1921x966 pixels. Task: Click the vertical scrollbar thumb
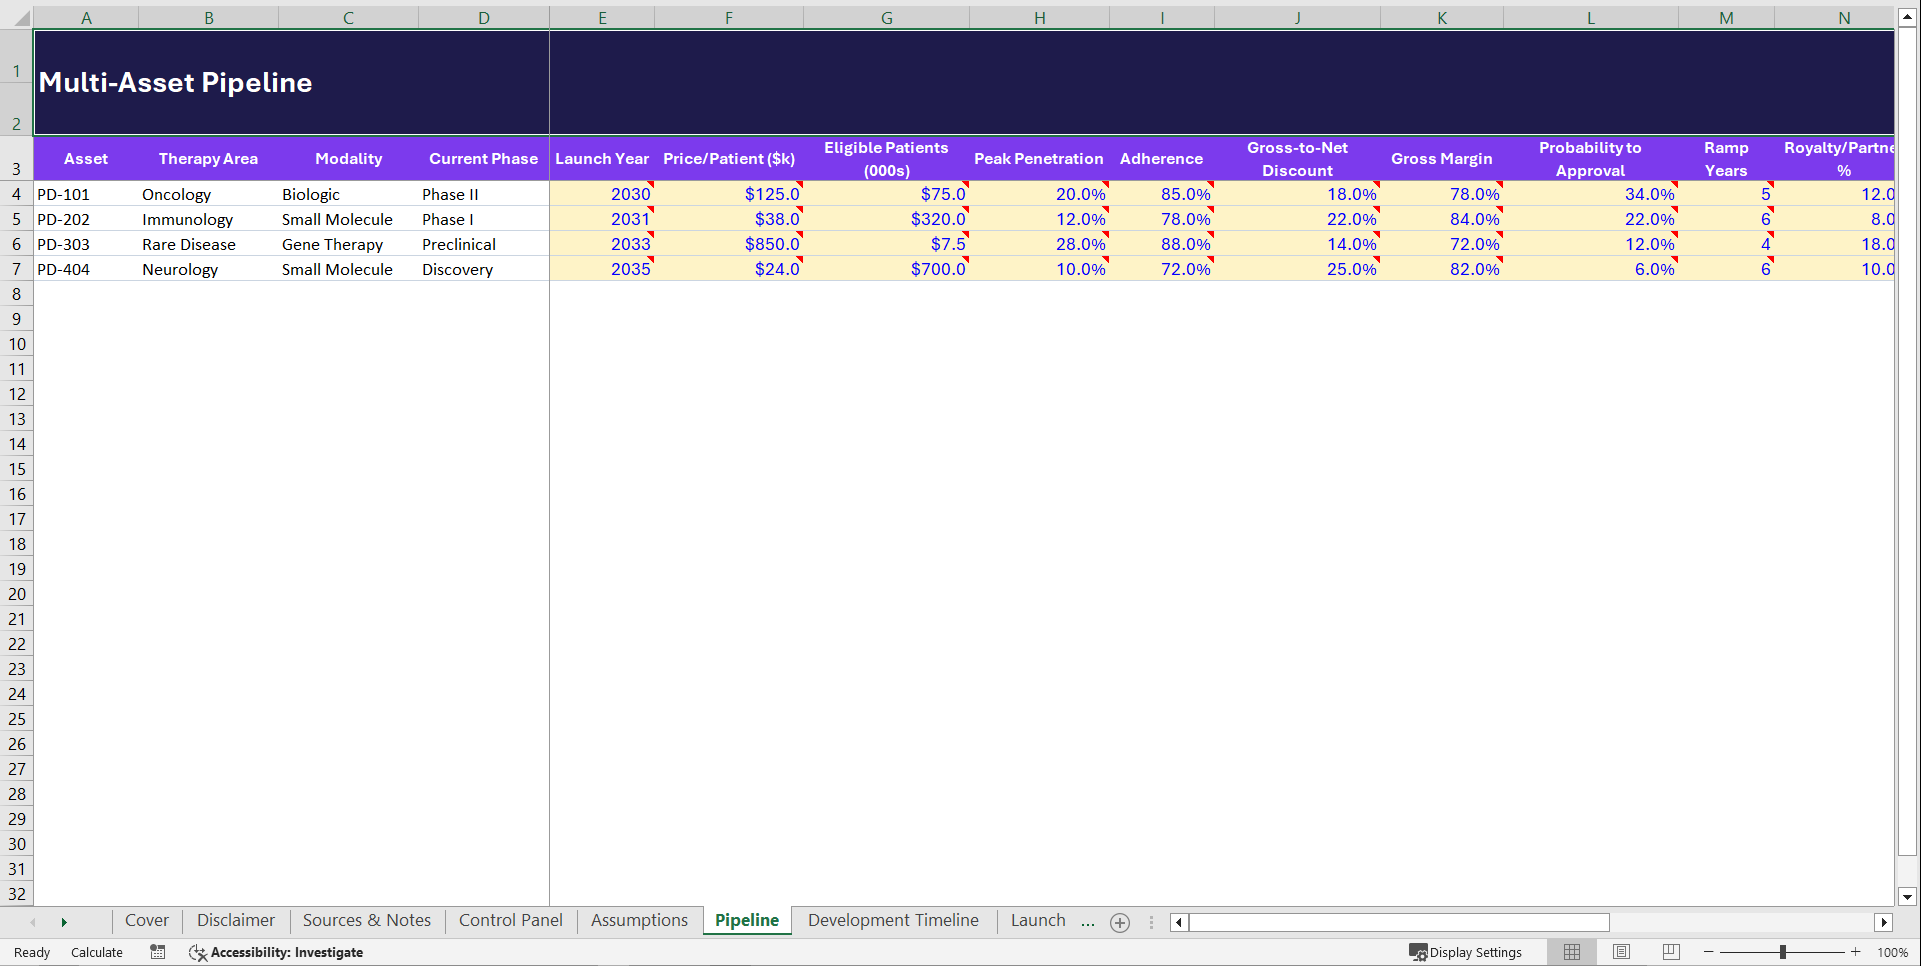click(1907, 441)
